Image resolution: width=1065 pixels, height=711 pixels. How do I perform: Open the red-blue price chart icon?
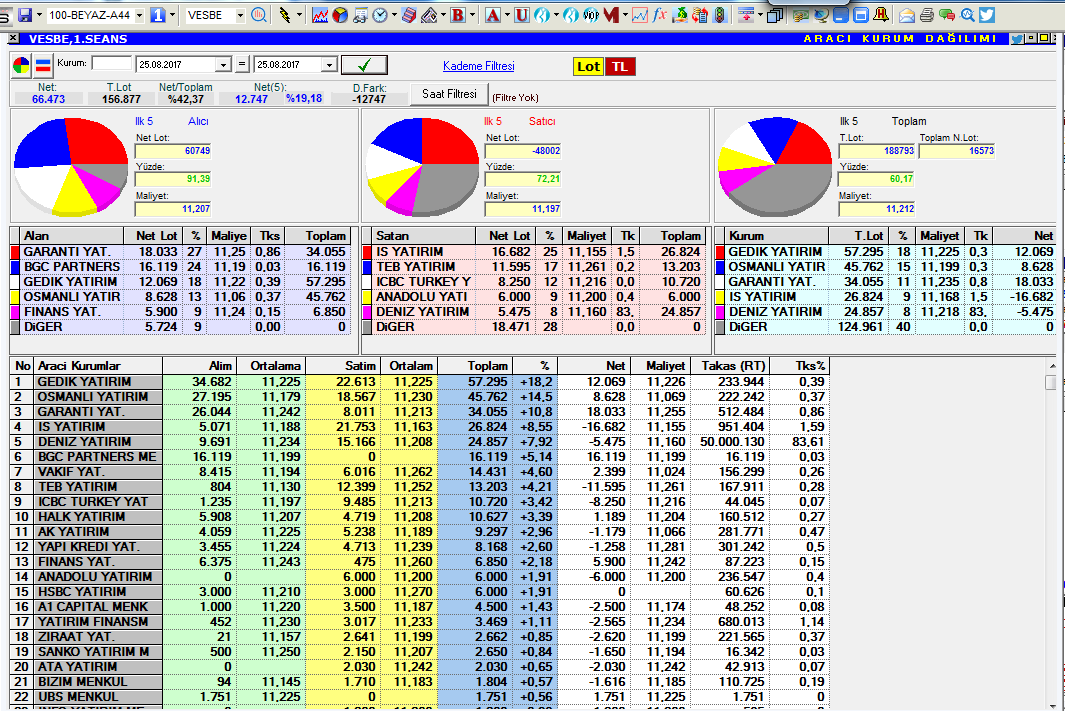pos(320,14)
